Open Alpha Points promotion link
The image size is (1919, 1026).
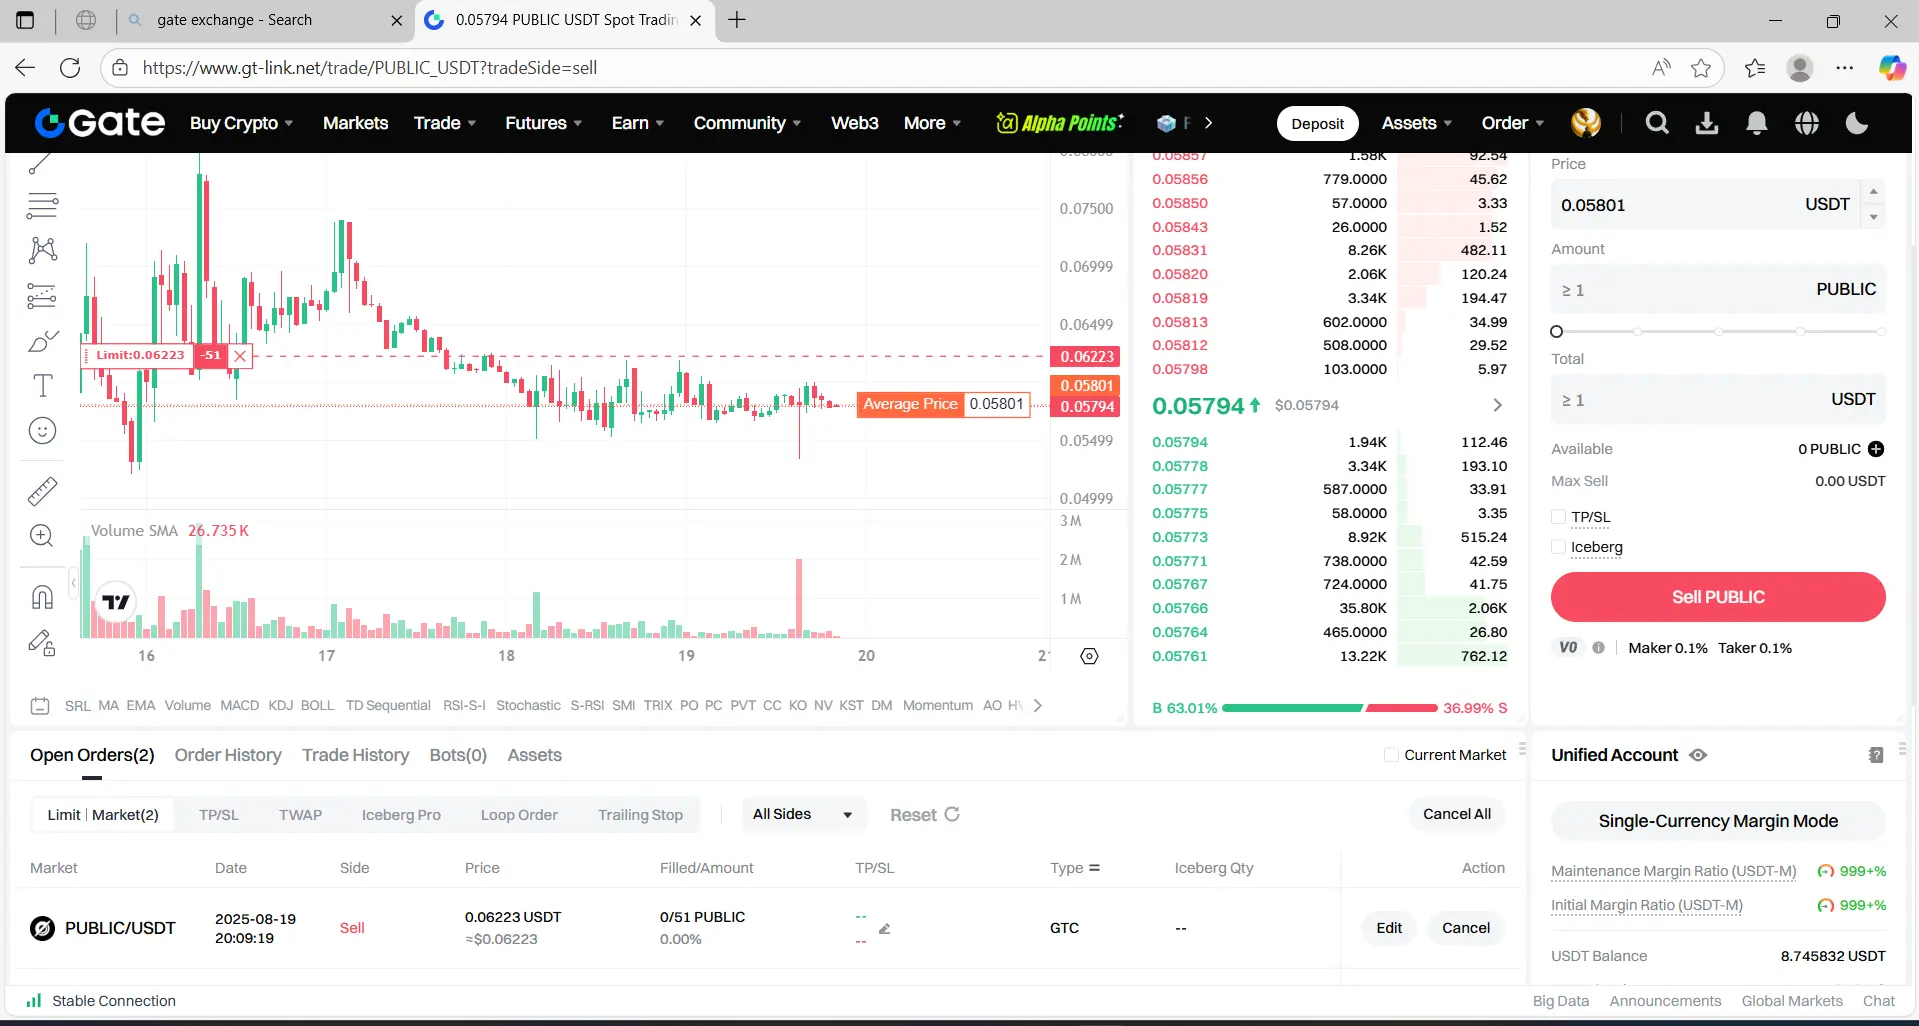(1060, 123)
